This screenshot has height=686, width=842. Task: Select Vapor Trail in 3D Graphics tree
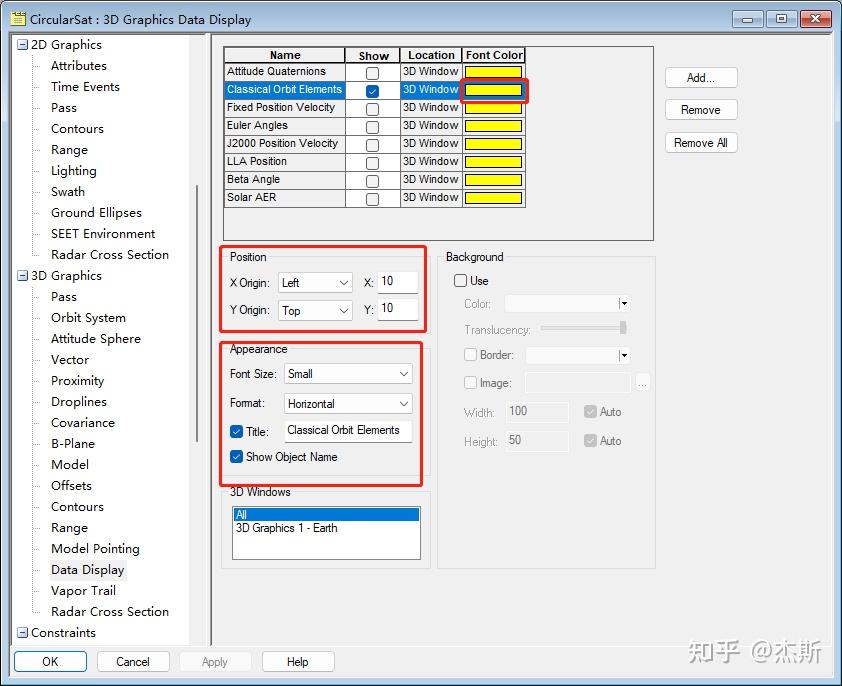pos(83,590)
